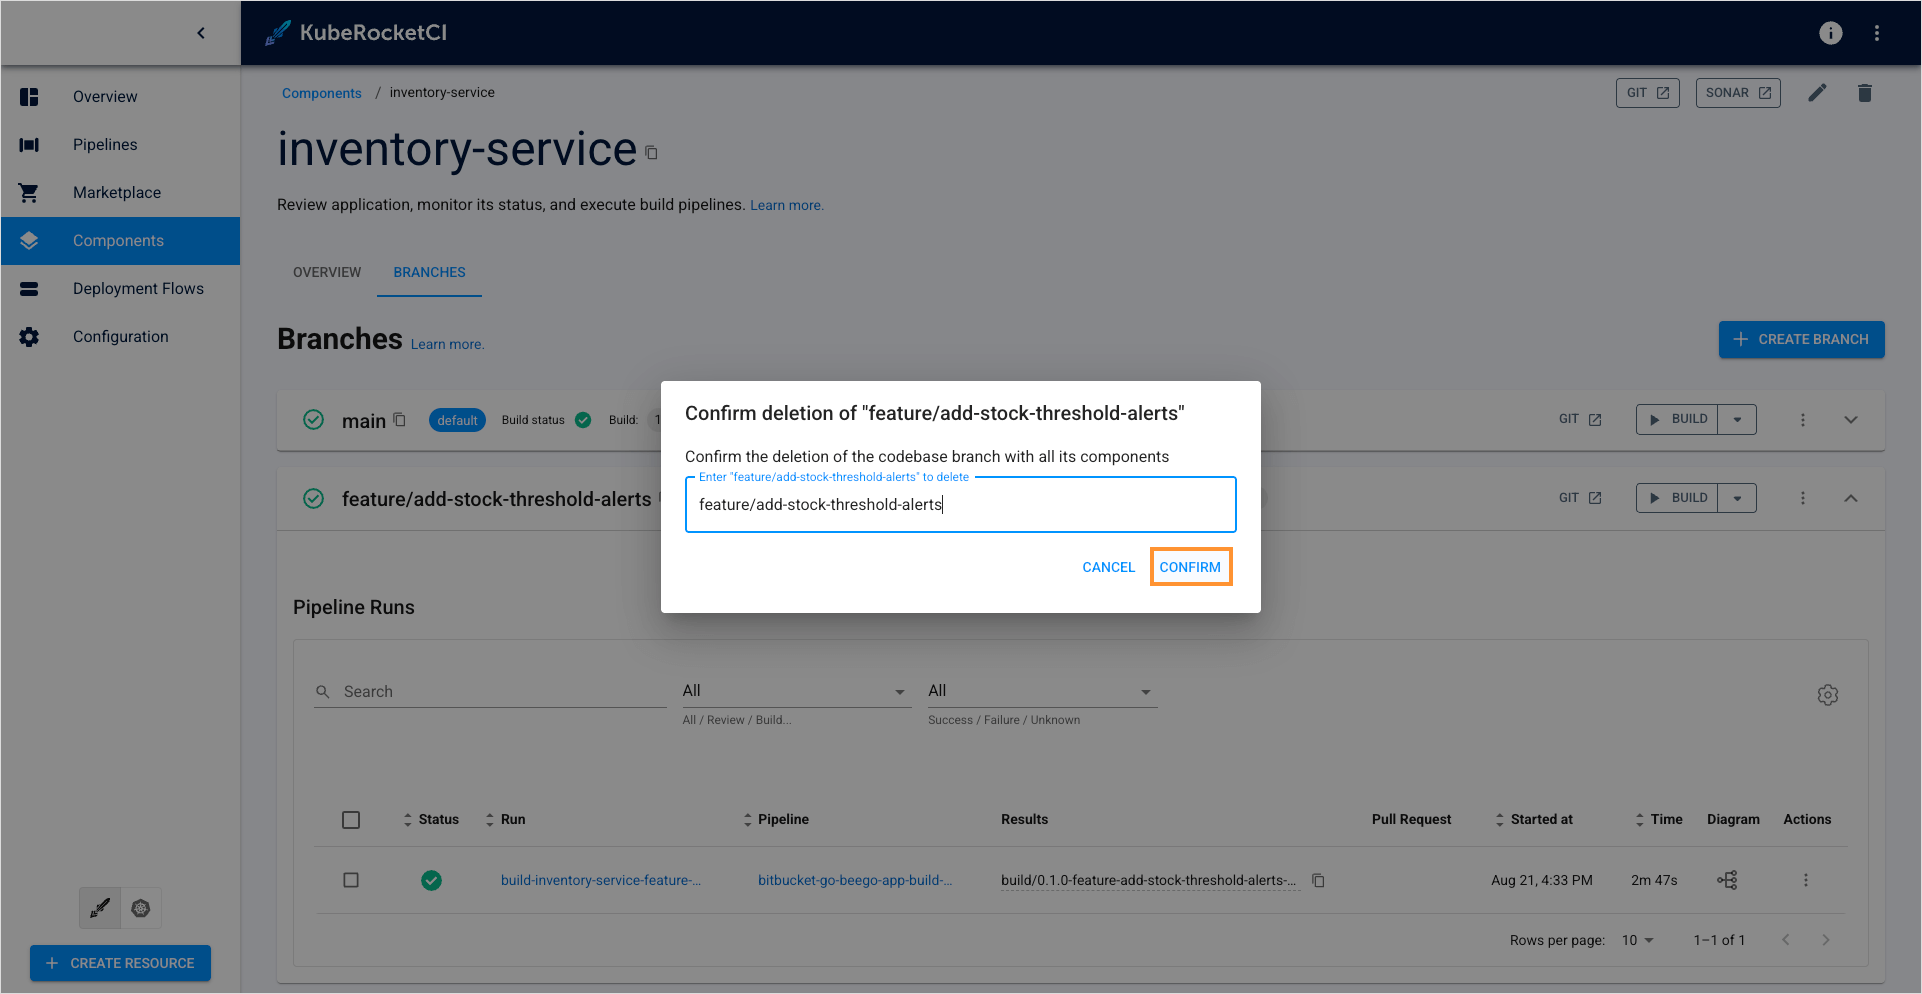Click the pencil edit icon
This screenshot has height=994, width=1922.
pyautogui.click(x=1817, y=93)
